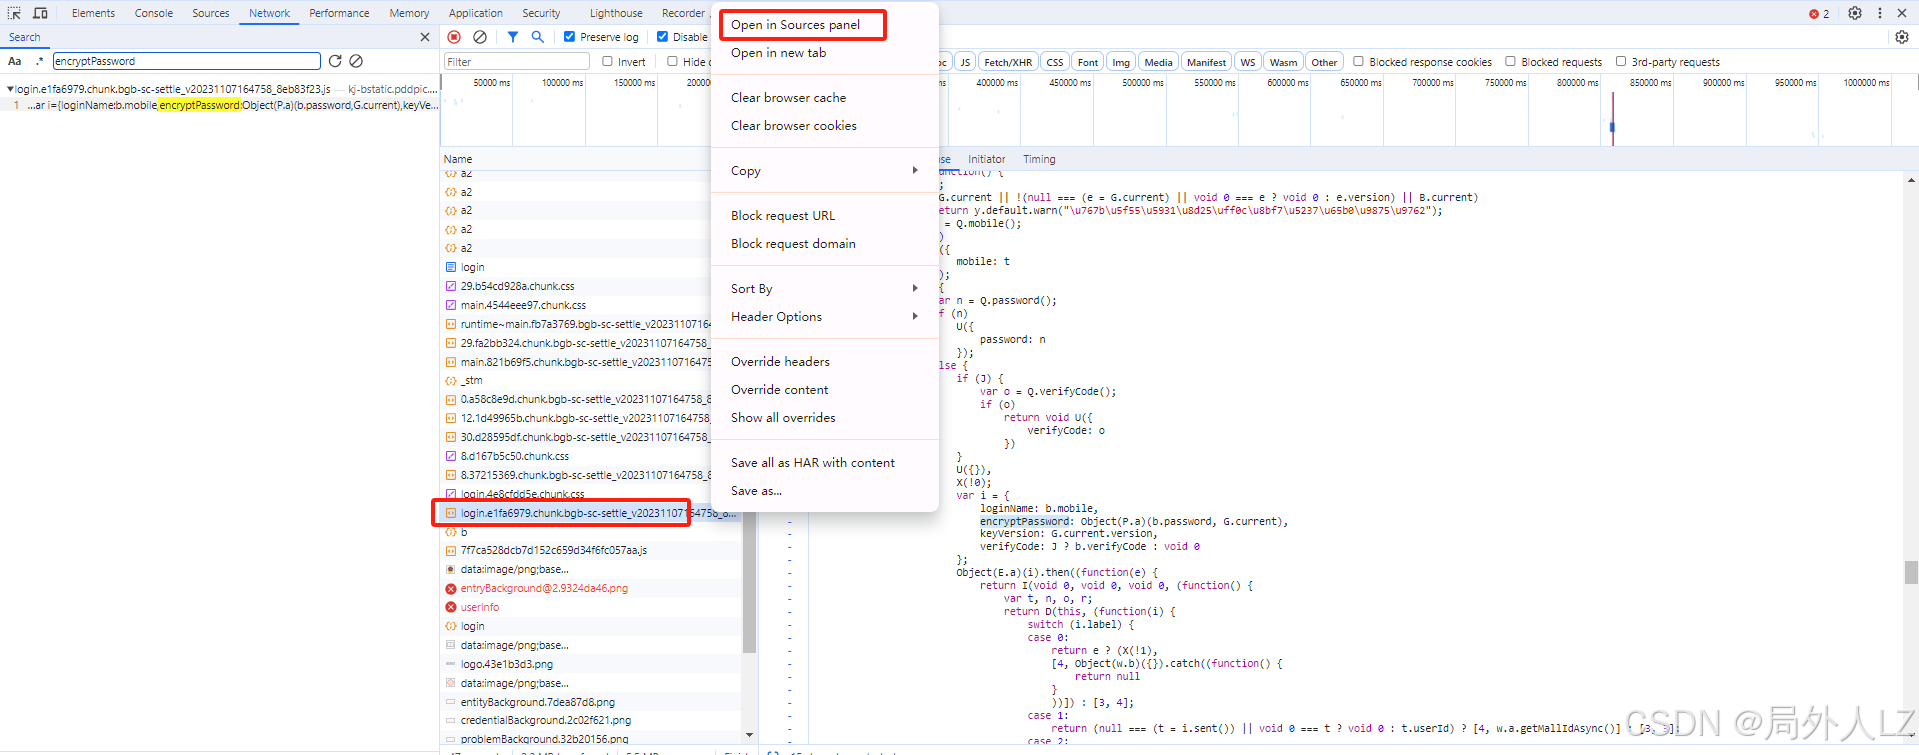Open DevTools settings gear

[1855, 13]
